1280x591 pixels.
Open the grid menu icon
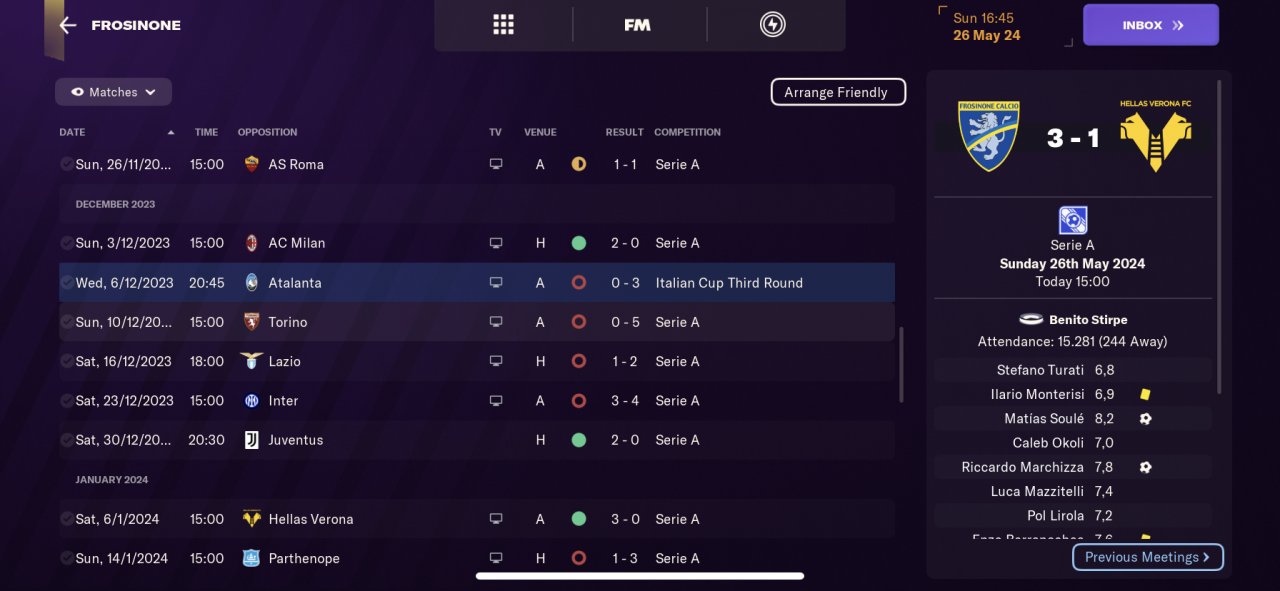point(503,25)
